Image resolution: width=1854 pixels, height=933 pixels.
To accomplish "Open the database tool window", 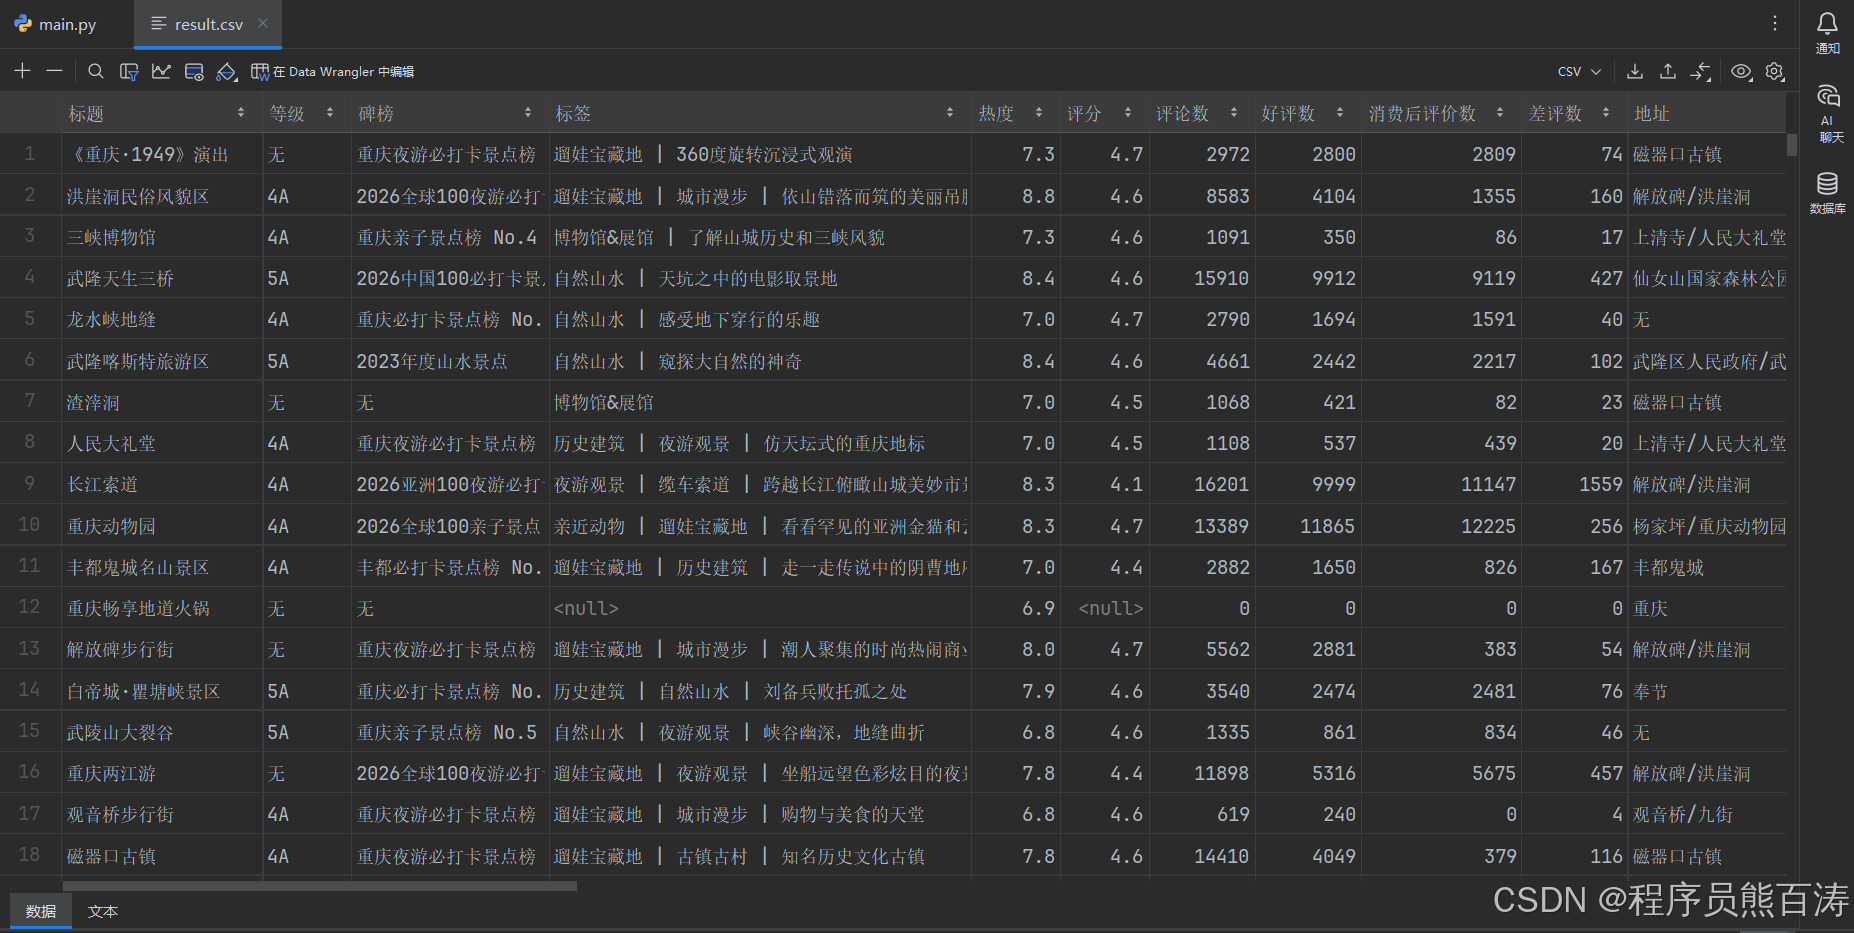I will [x=1827, y=192].
